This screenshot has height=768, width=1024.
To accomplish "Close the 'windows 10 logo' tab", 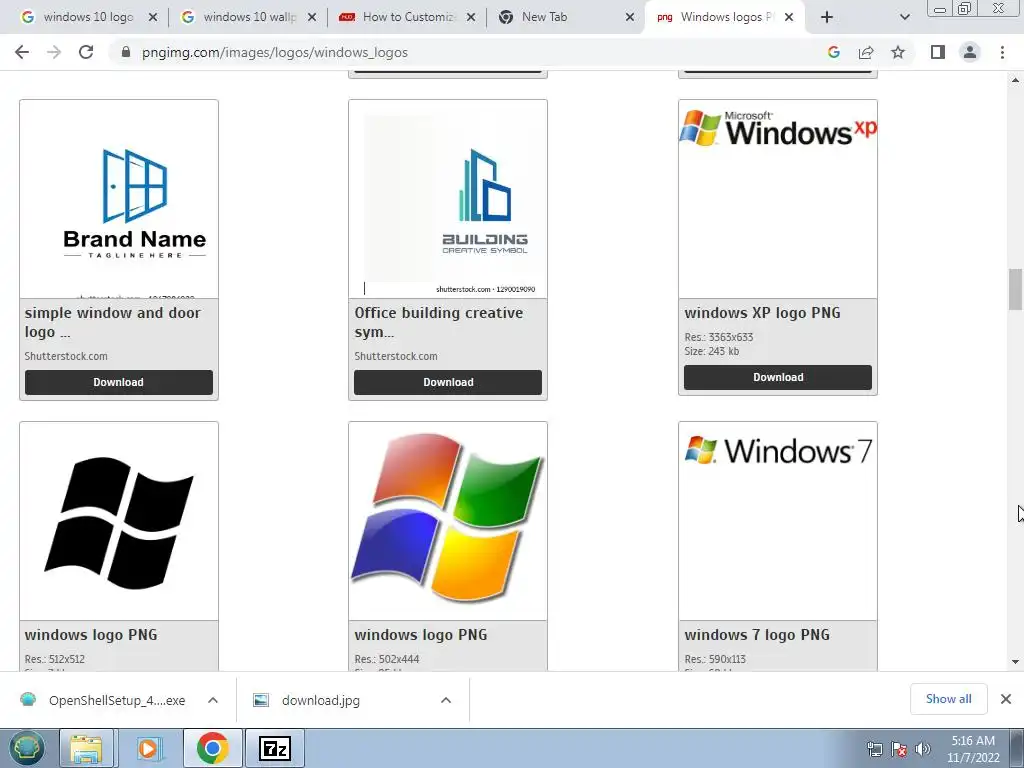I will pyautogui.click(x=153, y=18).
